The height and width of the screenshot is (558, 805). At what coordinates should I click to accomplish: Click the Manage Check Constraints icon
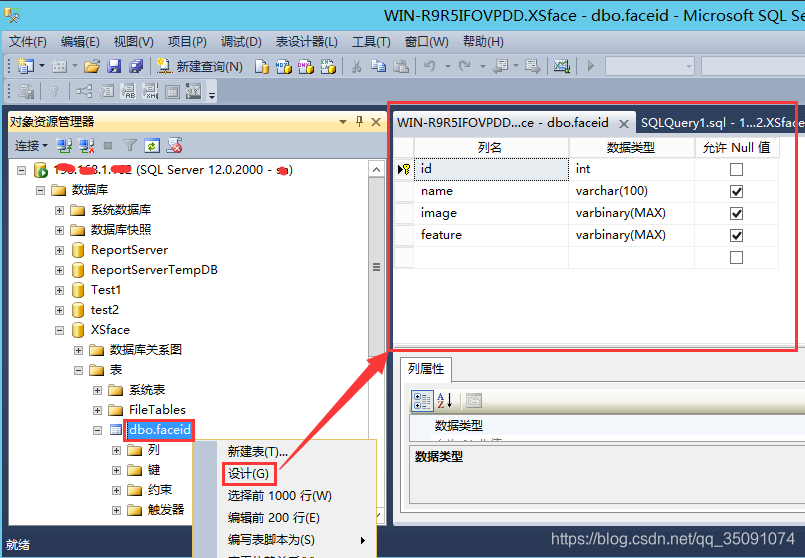tap(172, 92)
